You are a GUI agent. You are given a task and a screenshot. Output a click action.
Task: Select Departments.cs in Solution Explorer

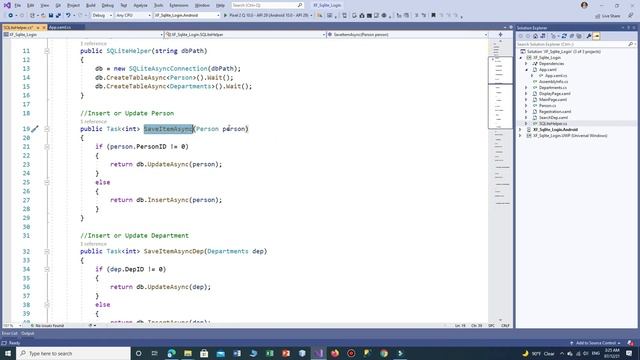553,87
